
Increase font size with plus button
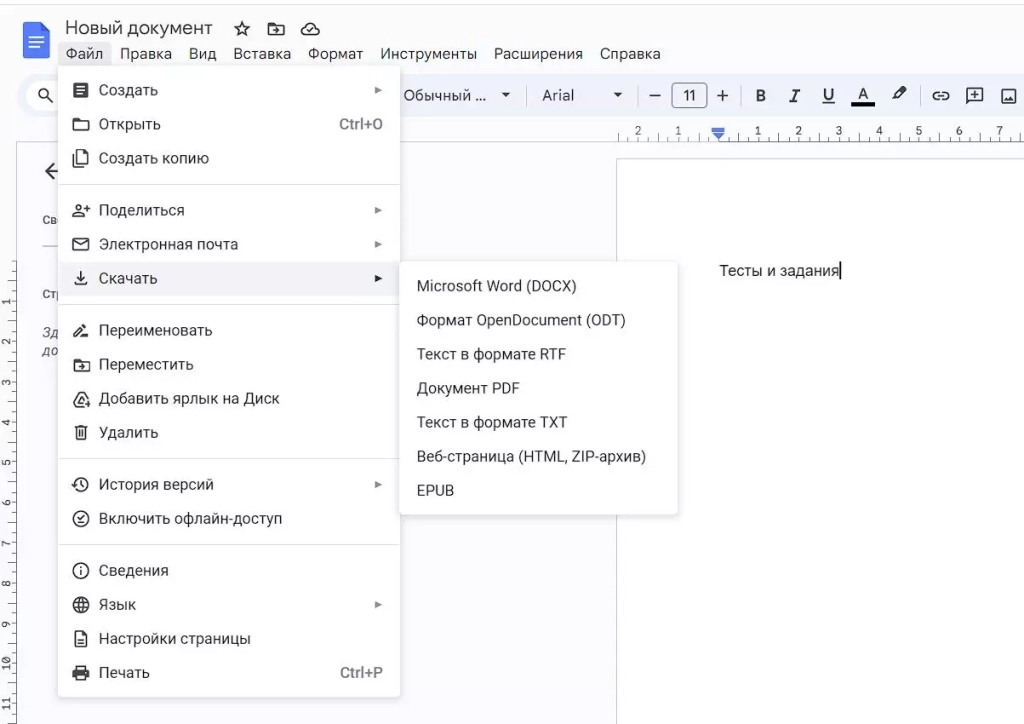[x=723, y=96]
